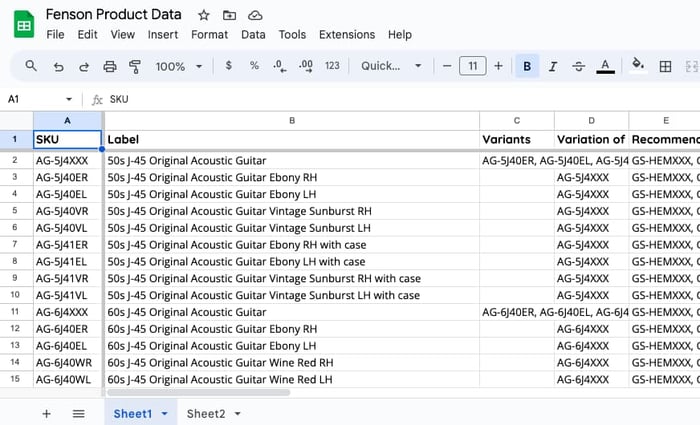Toggle strikethrough formatting

pyautogui.click(x=579, y=66)
